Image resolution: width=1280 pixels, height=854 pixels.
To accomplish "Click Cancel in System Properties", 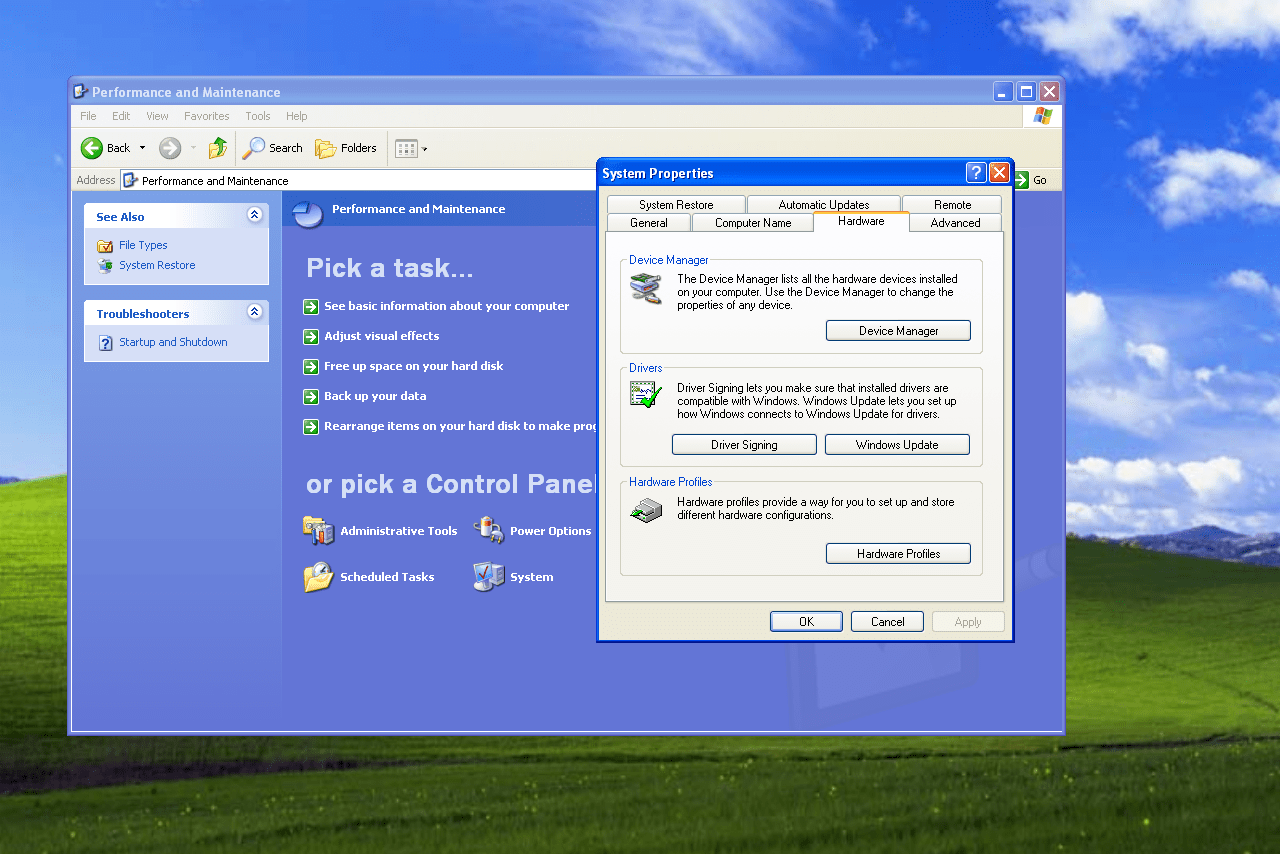I will pyautogui.click(x=887, y=622).
